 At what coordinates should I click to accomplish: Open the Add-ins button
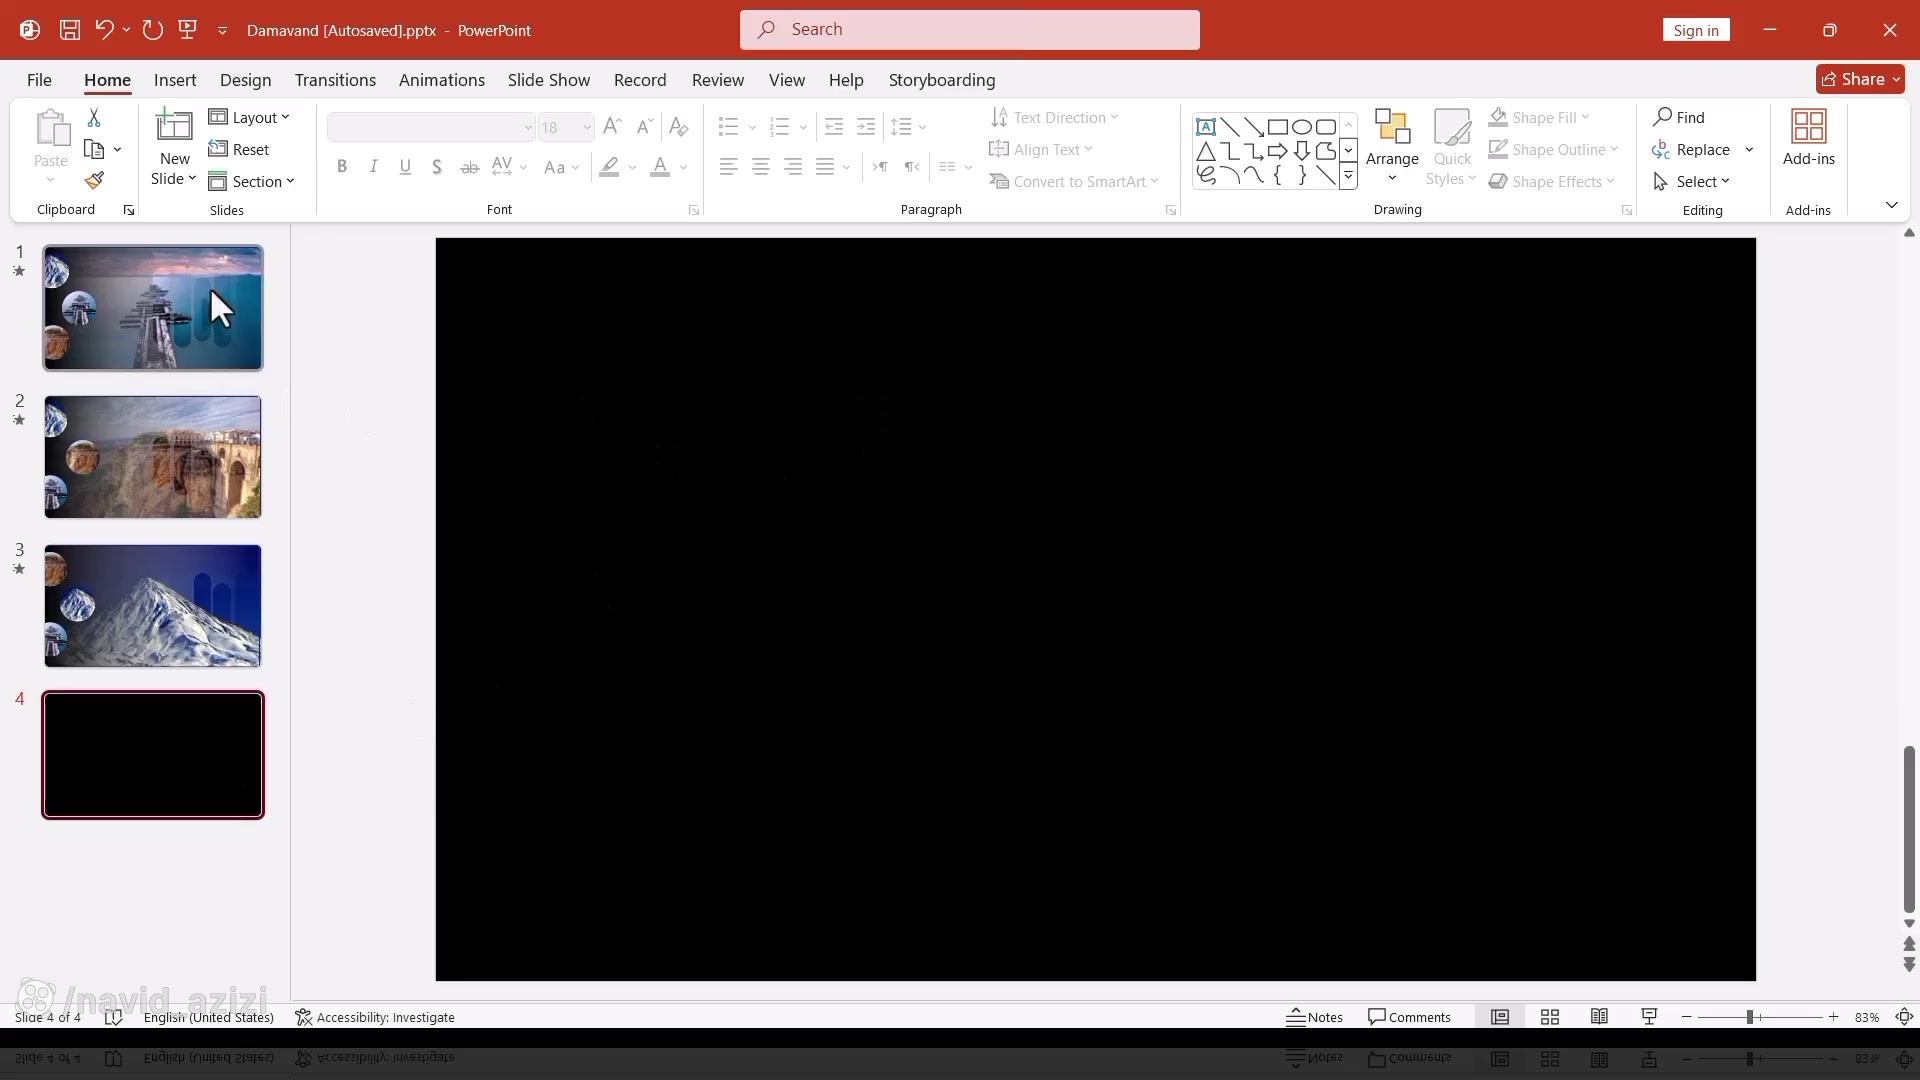point(1808,138)
